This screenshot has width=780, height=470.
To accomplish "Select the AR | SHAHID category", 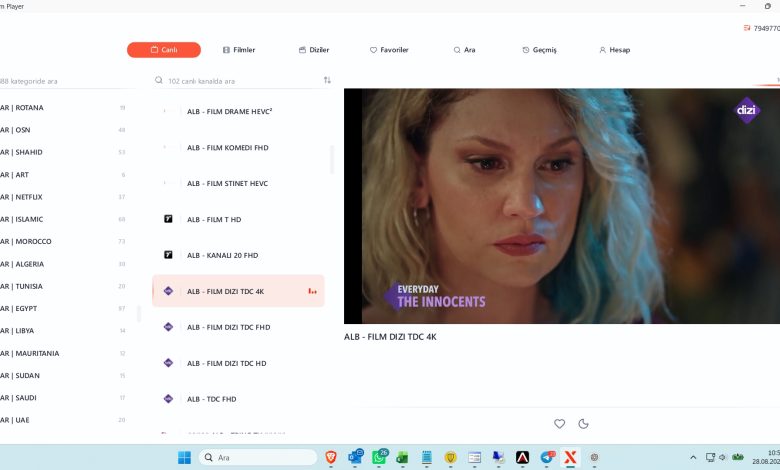I will (64, 152).
